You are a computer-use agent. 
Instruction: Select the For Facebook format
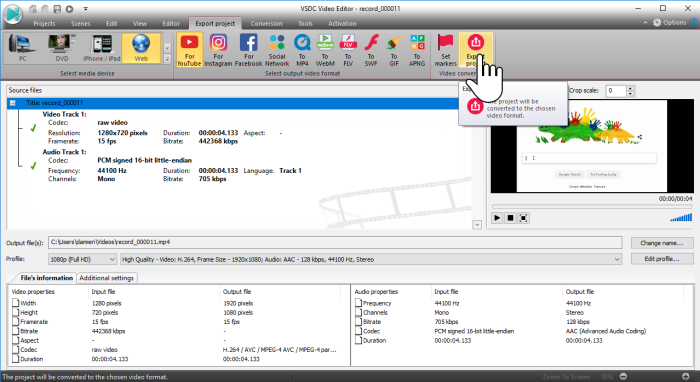pos(249,50)
